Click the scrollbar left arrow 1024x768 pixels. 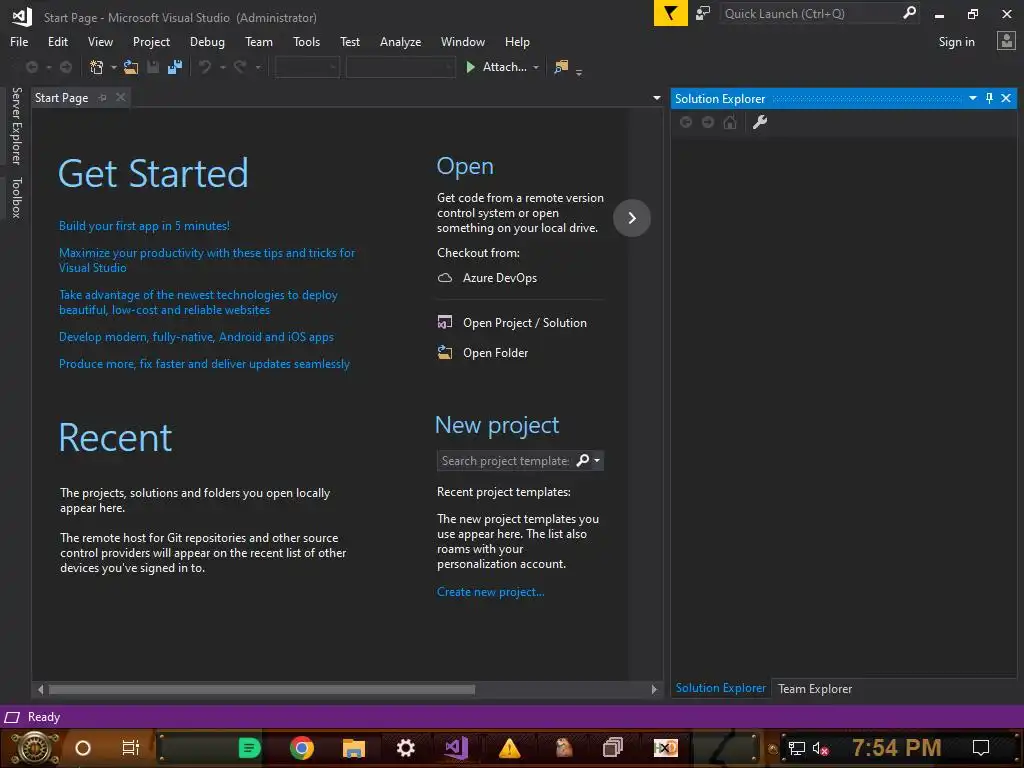pos(40,689)
